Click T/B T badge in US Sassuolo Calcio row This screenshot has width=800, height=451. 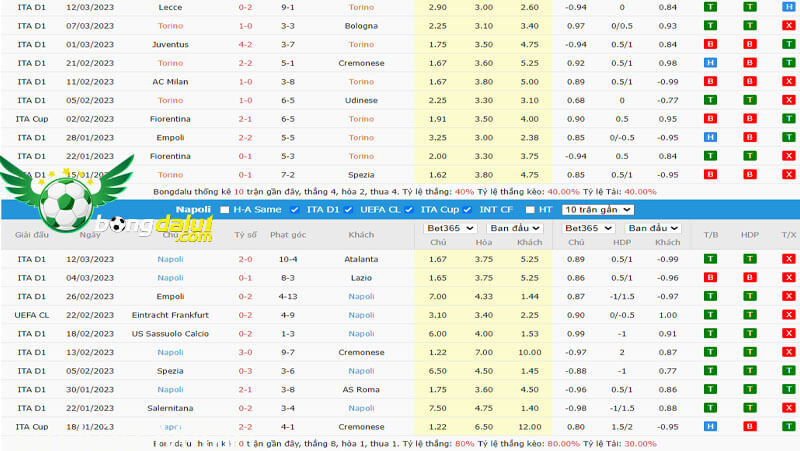point(710,334)
